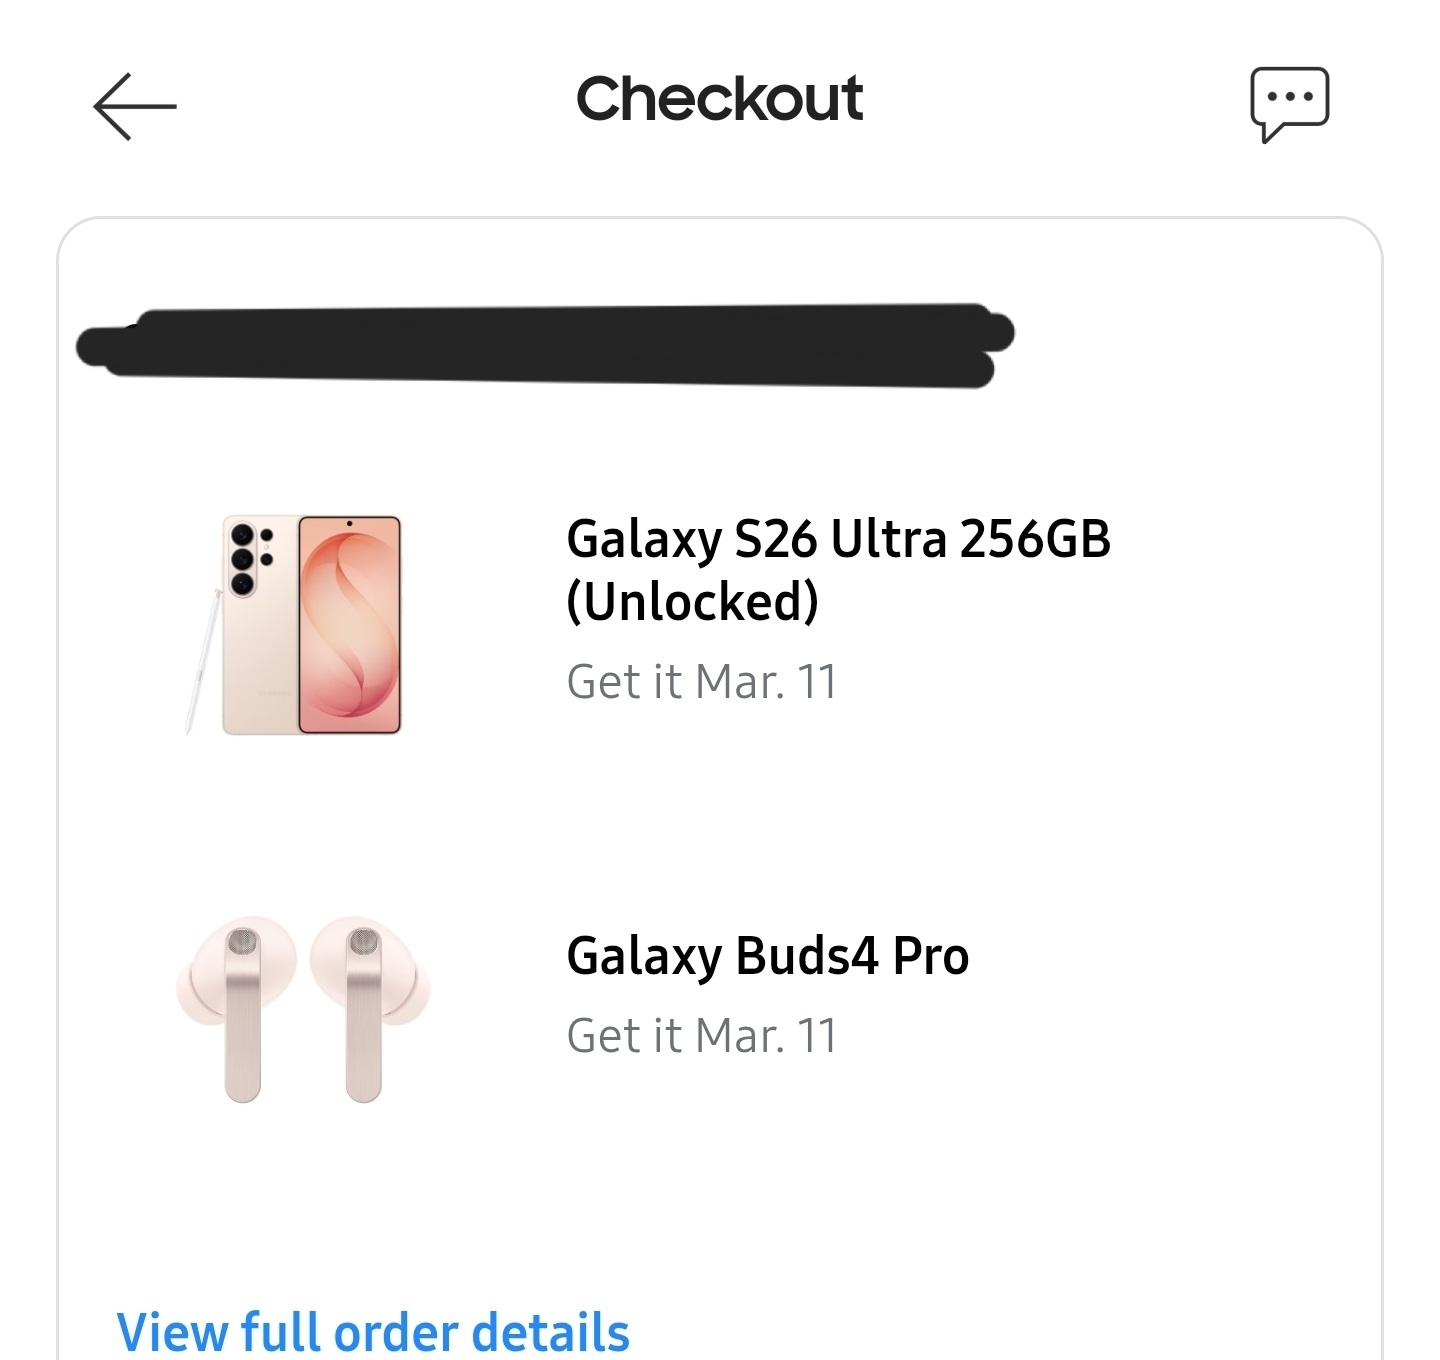Open the Galaxy Buds4 Pro product image
1440x1360 pixels.
303,1010
